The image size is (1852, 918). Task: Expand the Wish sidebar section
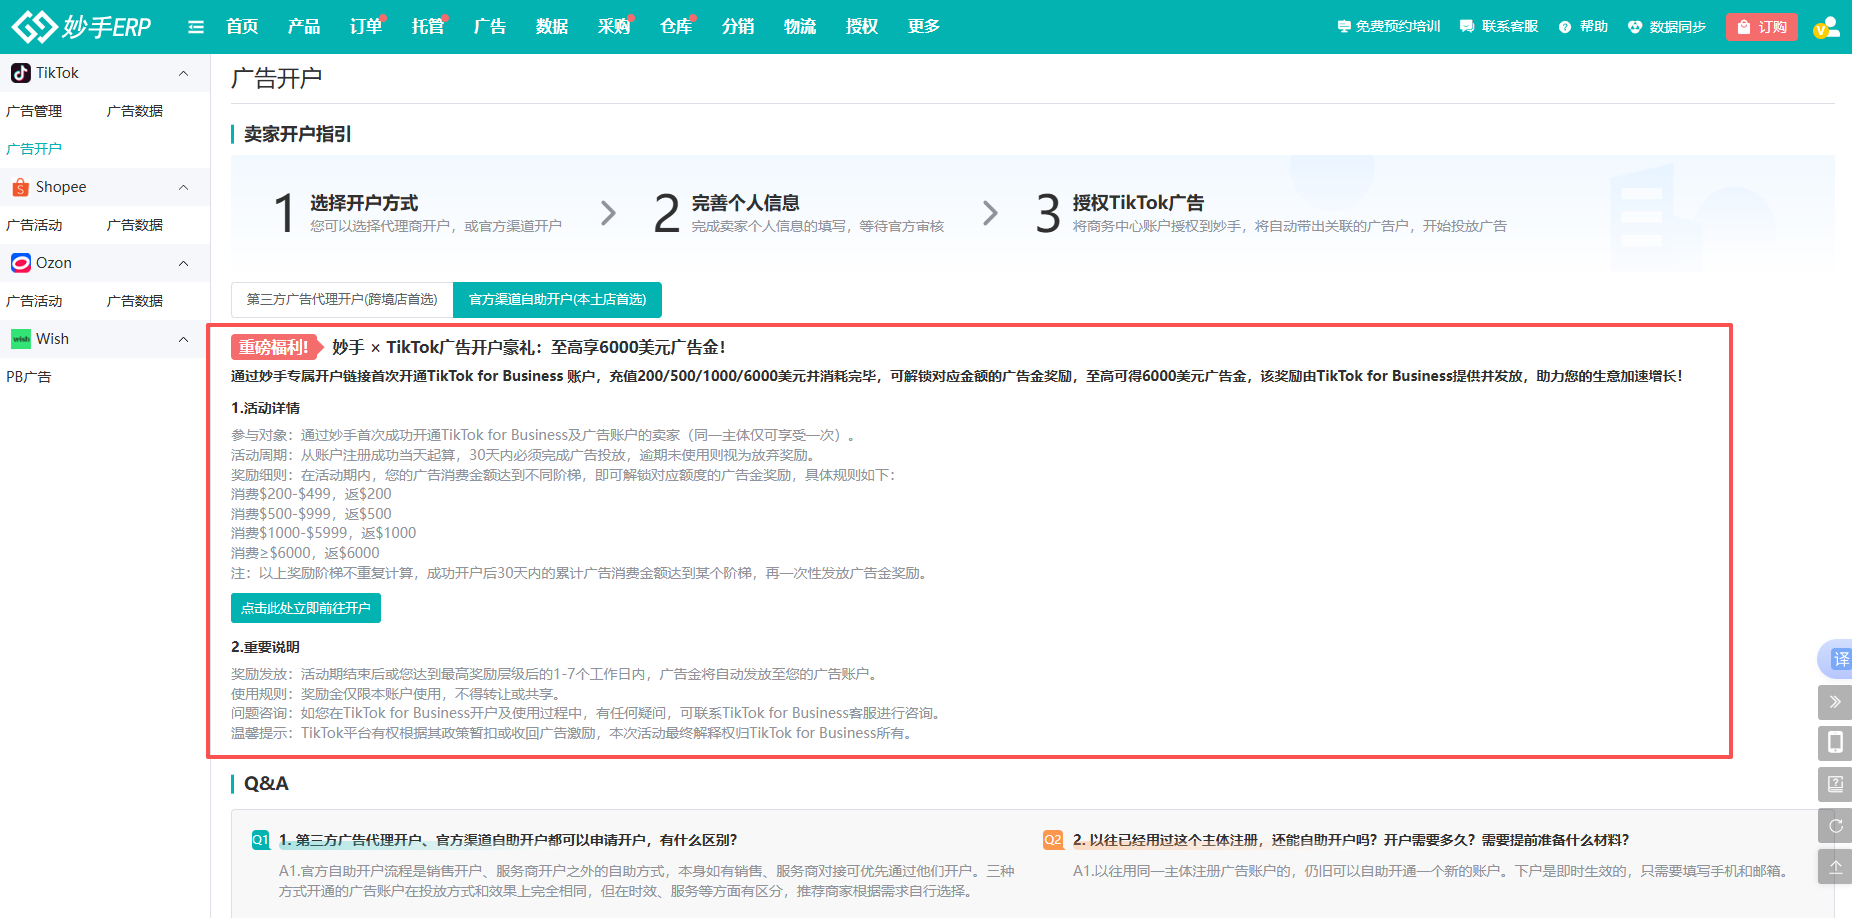[x=183, y=338]
